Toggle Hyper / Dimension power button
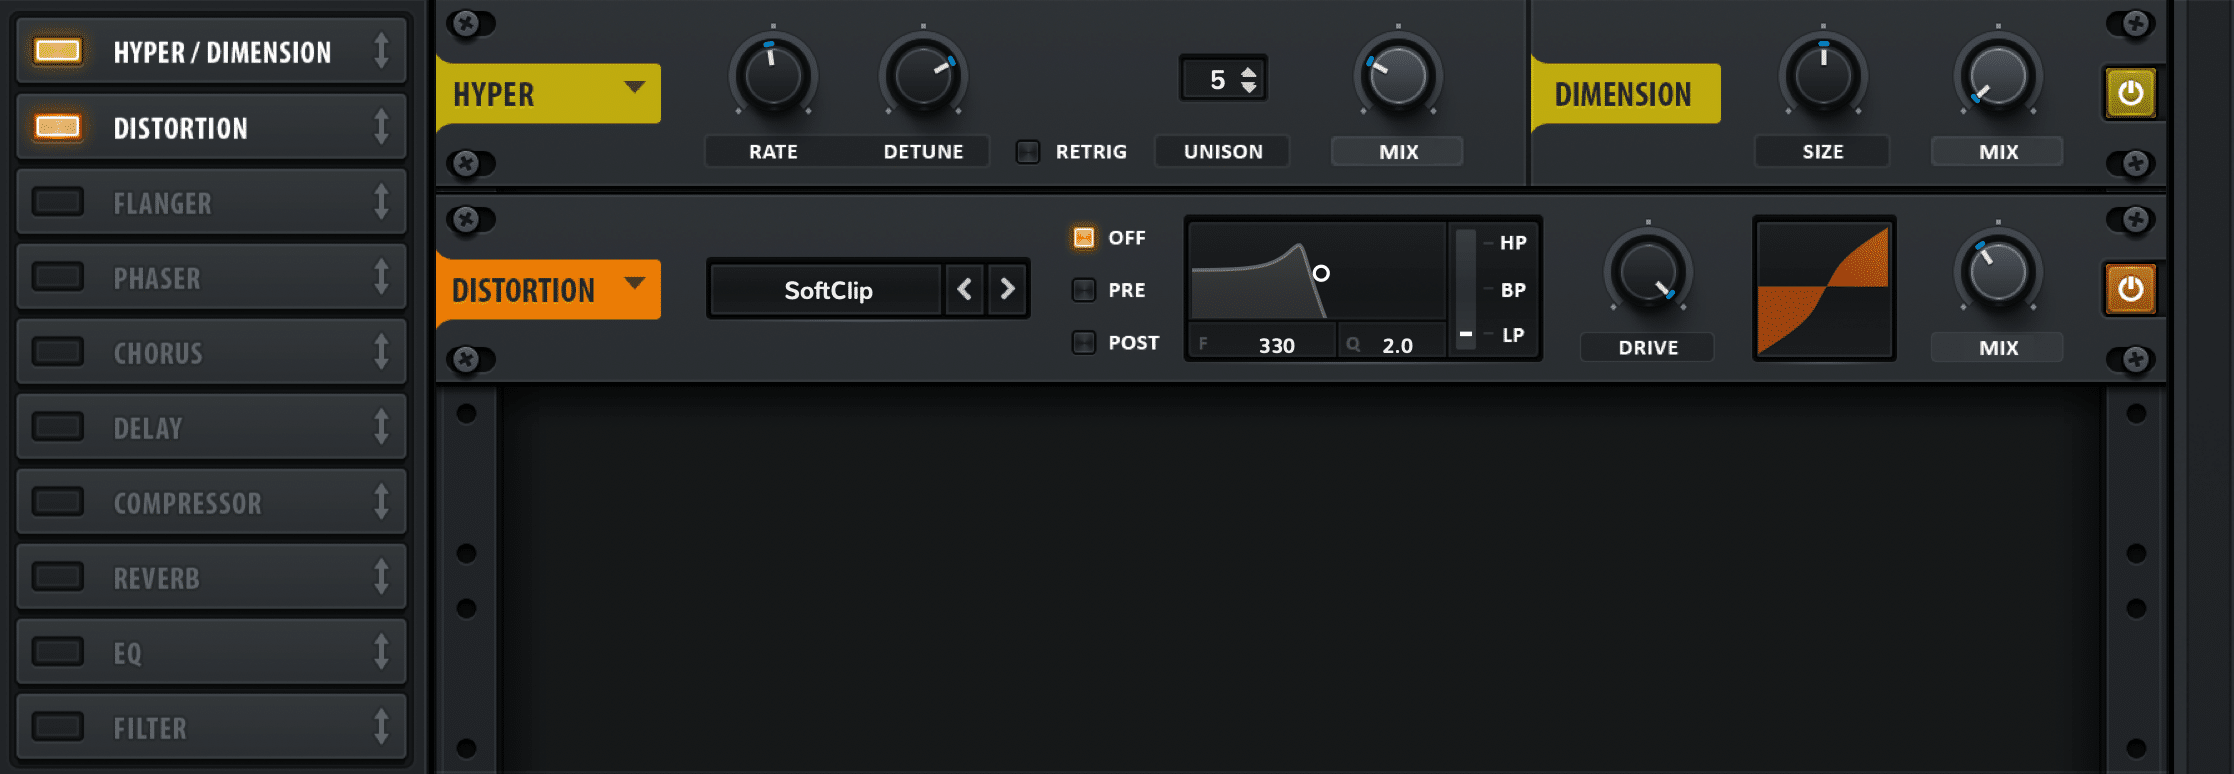2234x774 pixels. (2130, 93)
